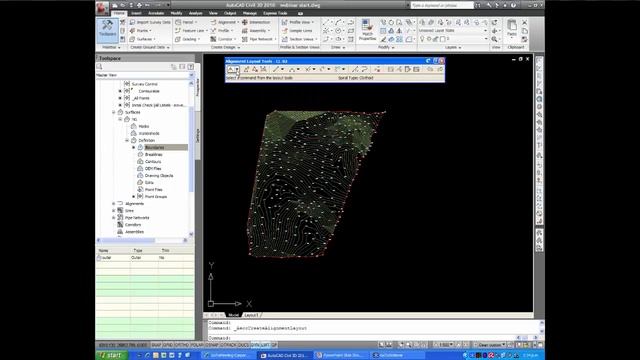Select the Point Files tree item
This screenshot has height=360, width=640.
[154, 189]
